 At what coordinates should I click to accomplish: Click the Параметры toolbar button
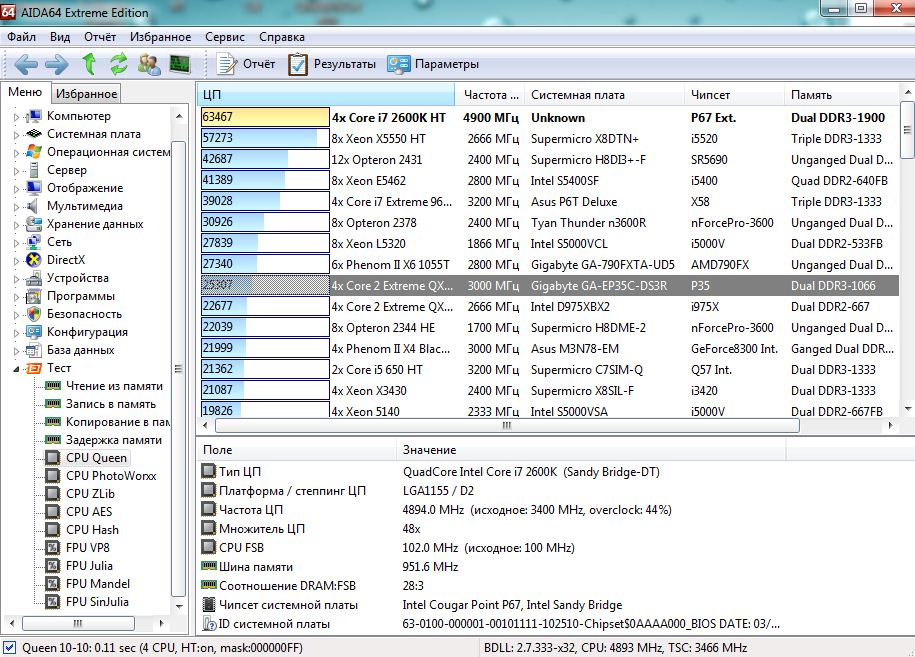[433, 65]
